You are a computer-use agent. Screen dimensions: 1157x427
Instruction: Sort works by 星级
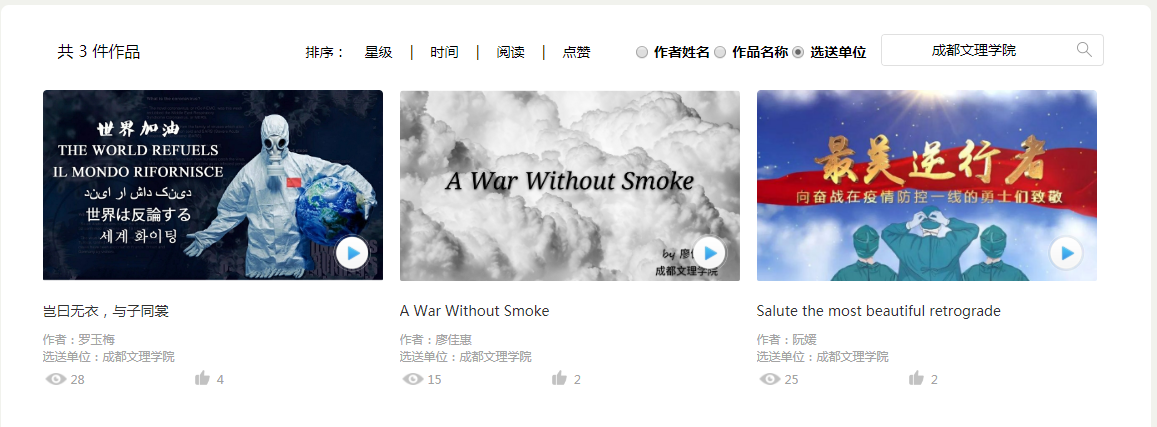point(379,52)
